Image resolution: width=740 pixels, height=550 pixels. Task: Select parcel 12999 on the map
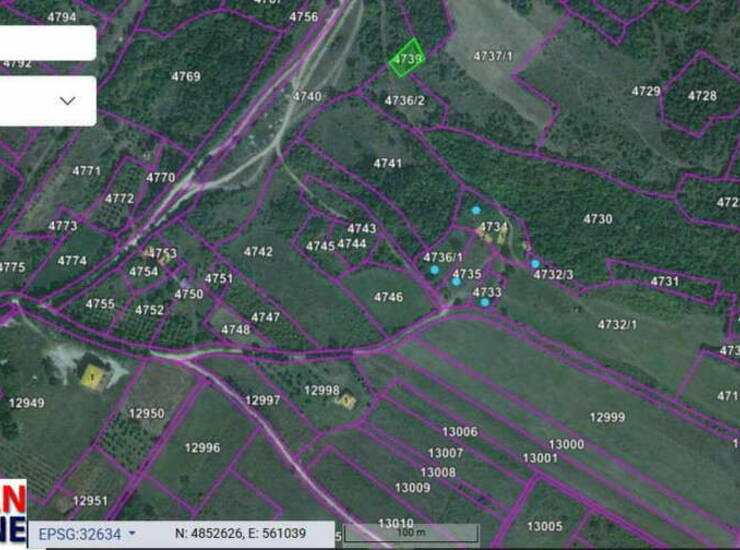(606, 417)
